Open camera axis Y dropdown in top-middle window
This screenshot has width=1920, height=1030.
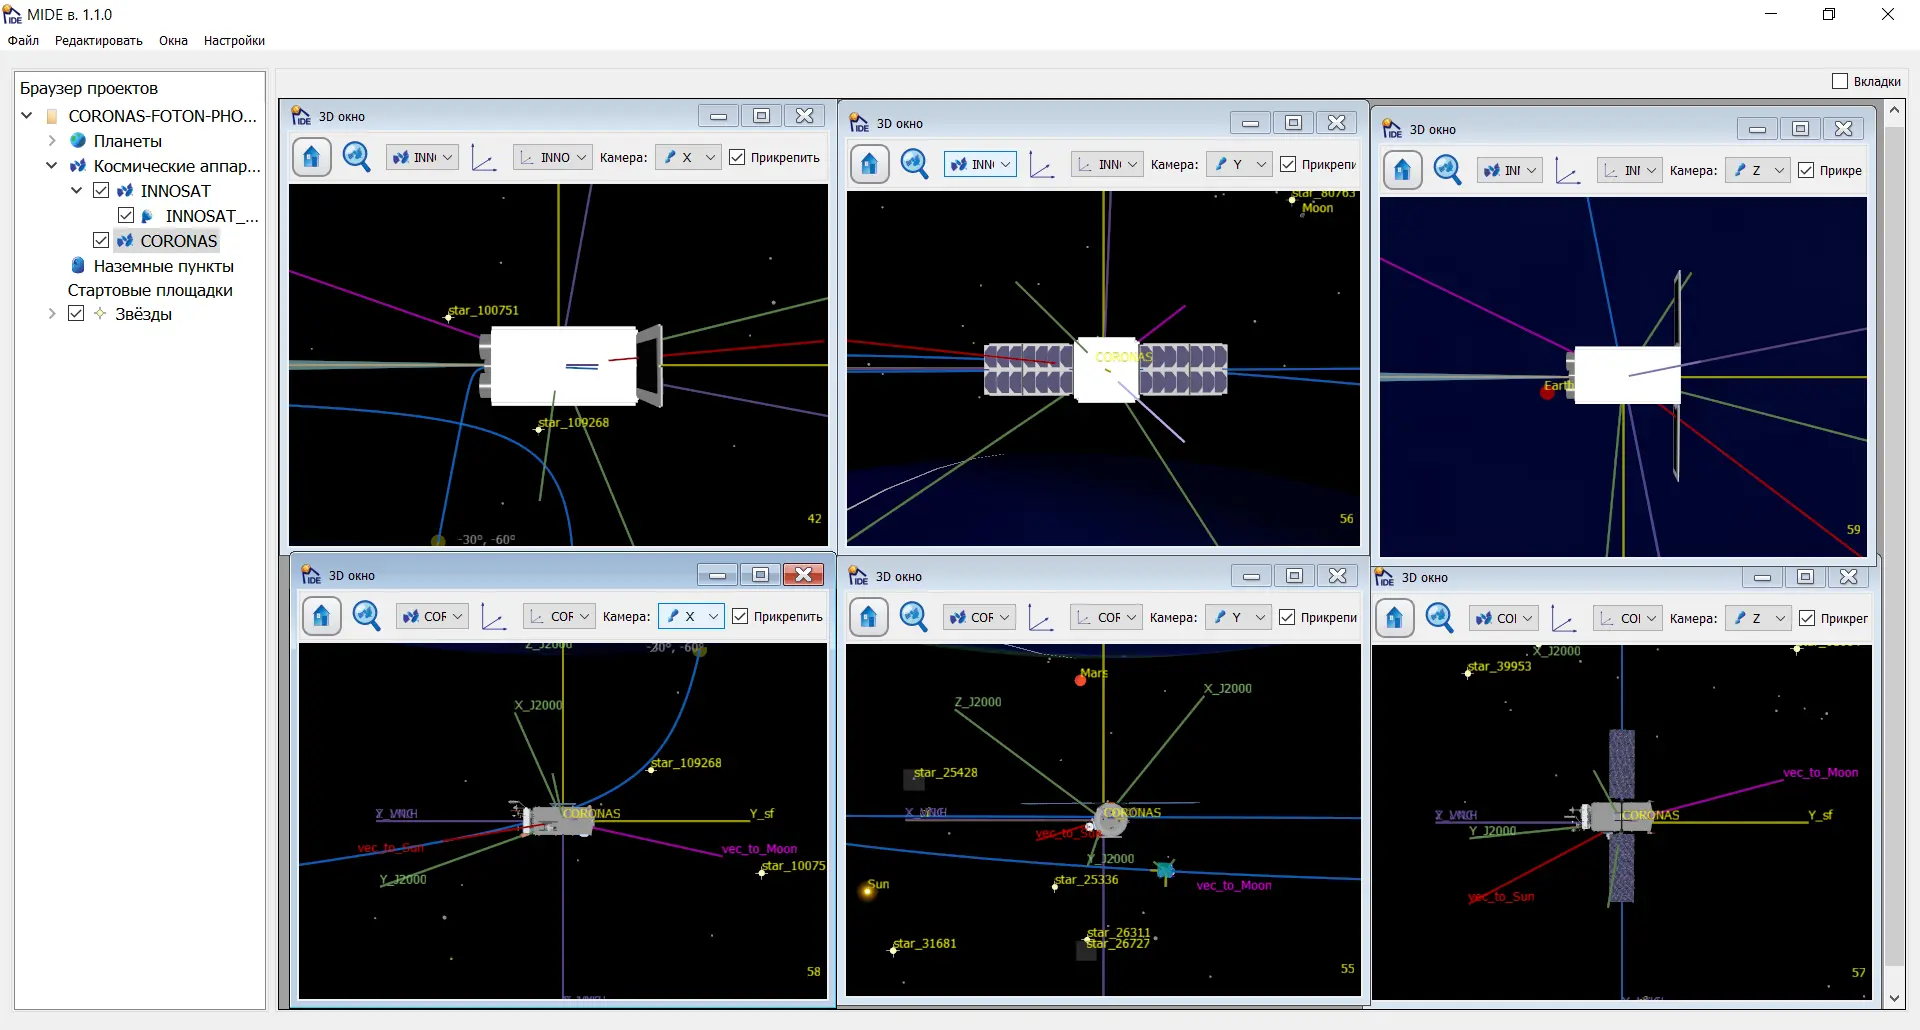tap(1239, 164)
